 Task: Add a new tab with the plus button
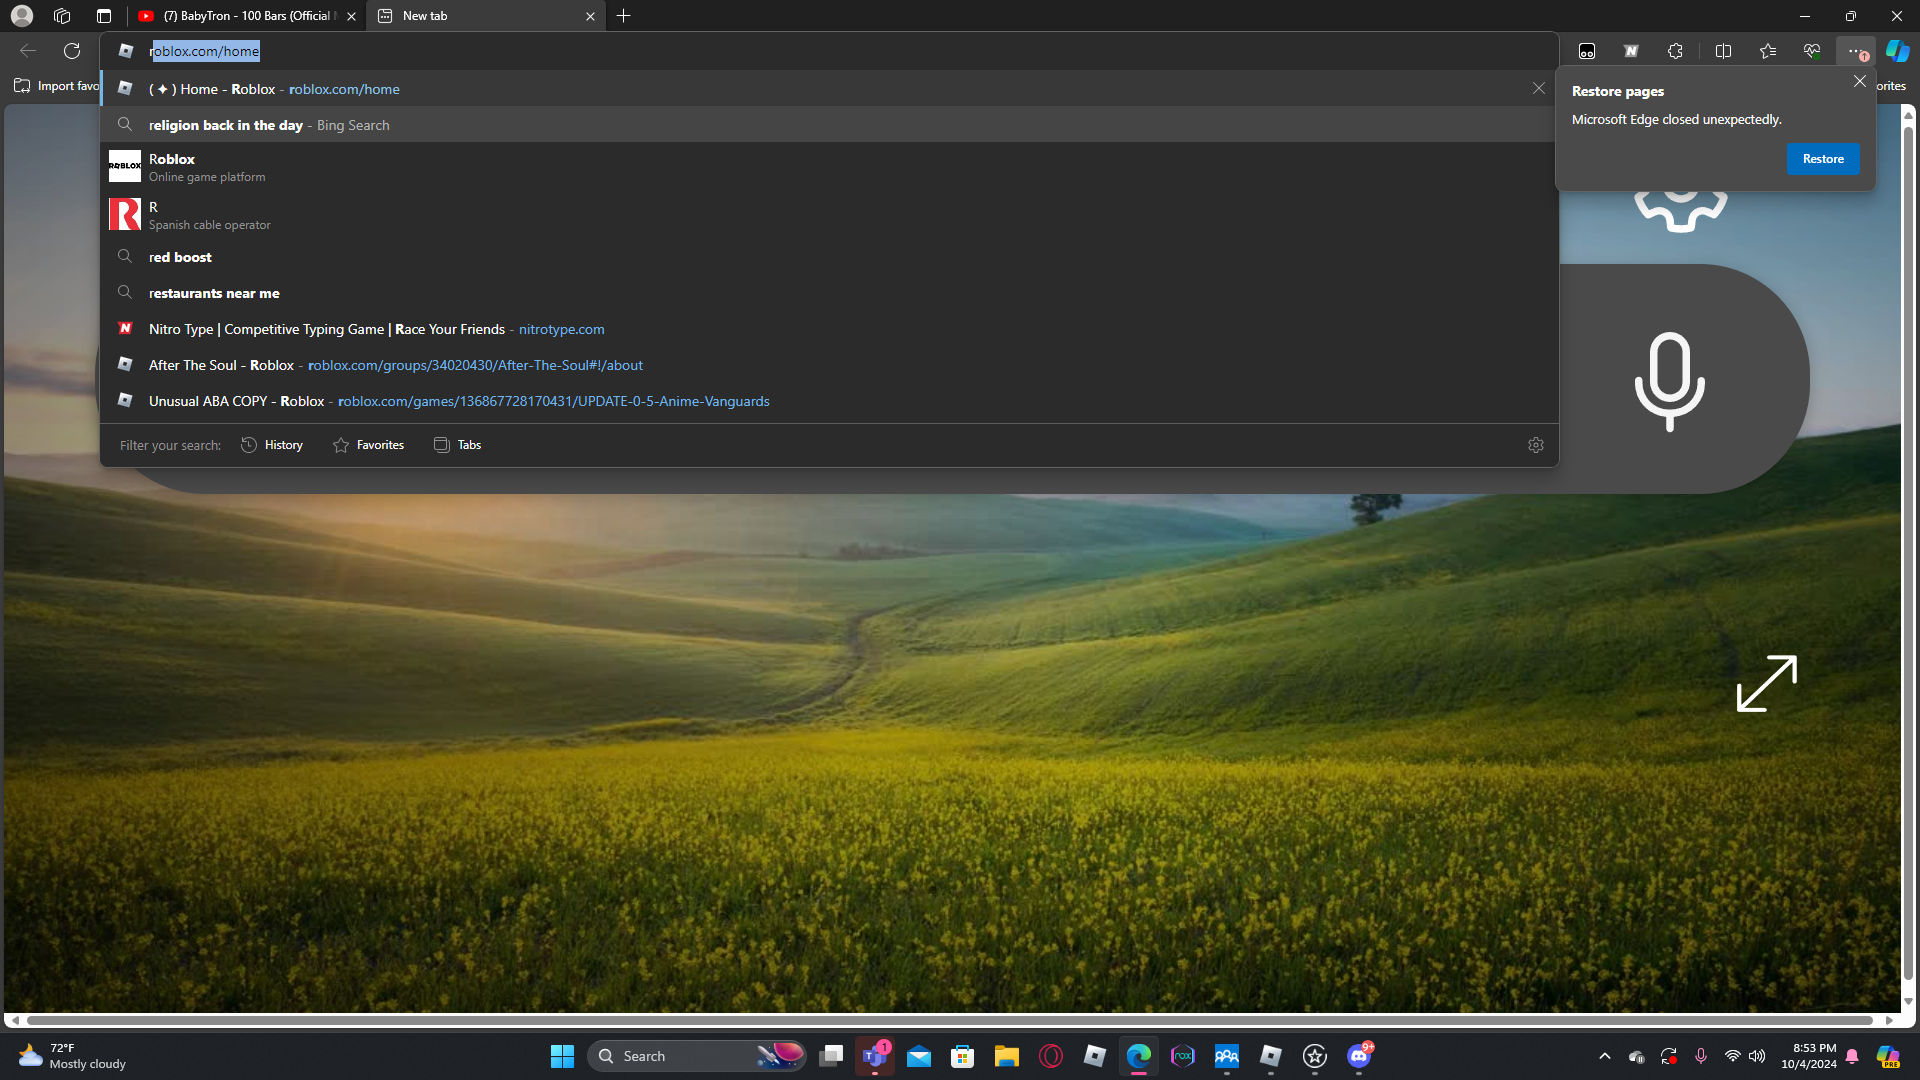coord(624,16)
